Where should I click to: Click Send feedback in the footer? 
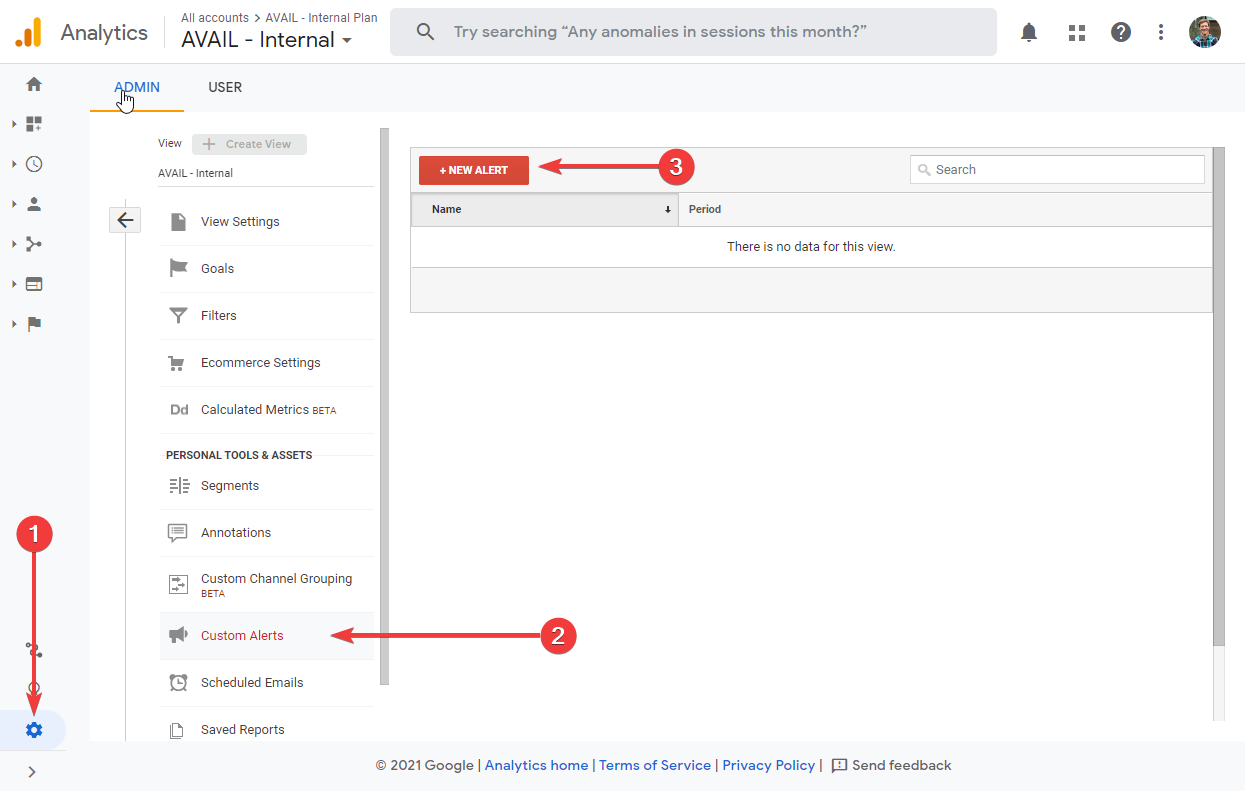click(891, 765)
